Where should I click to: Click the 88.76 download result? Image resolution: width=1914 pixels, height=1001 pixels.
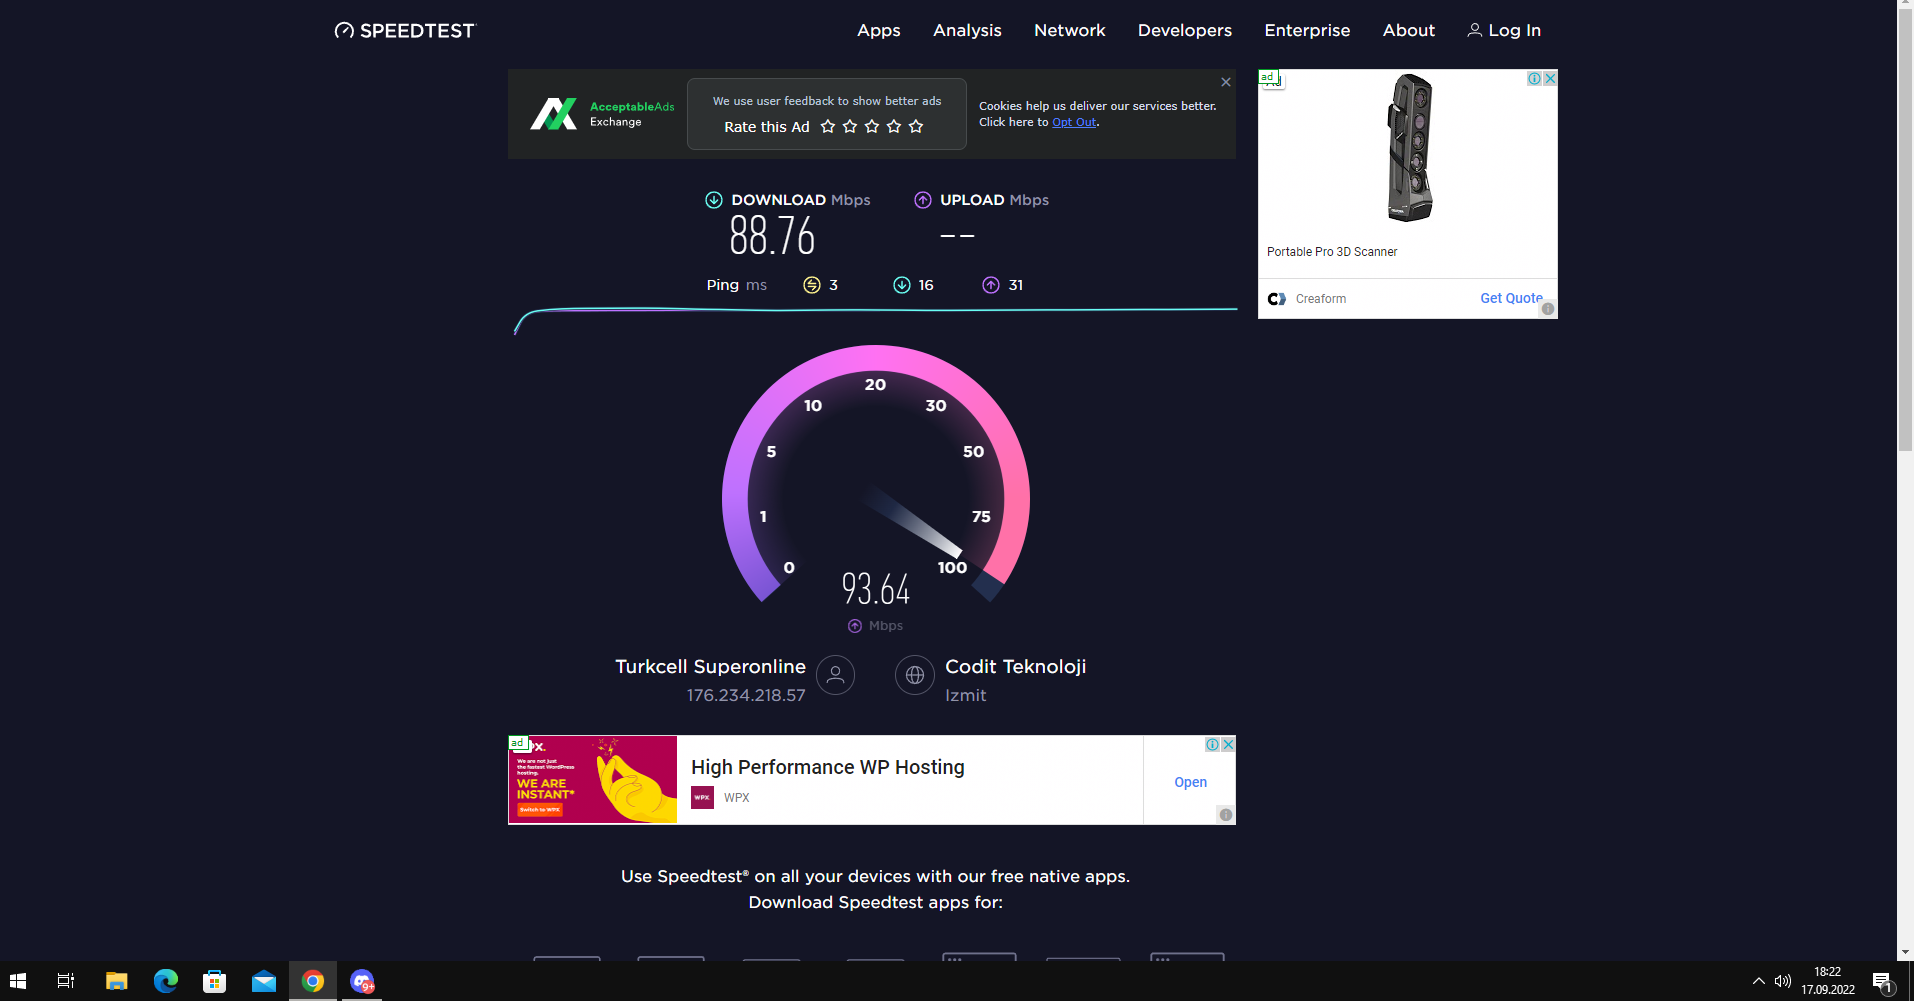772,236
